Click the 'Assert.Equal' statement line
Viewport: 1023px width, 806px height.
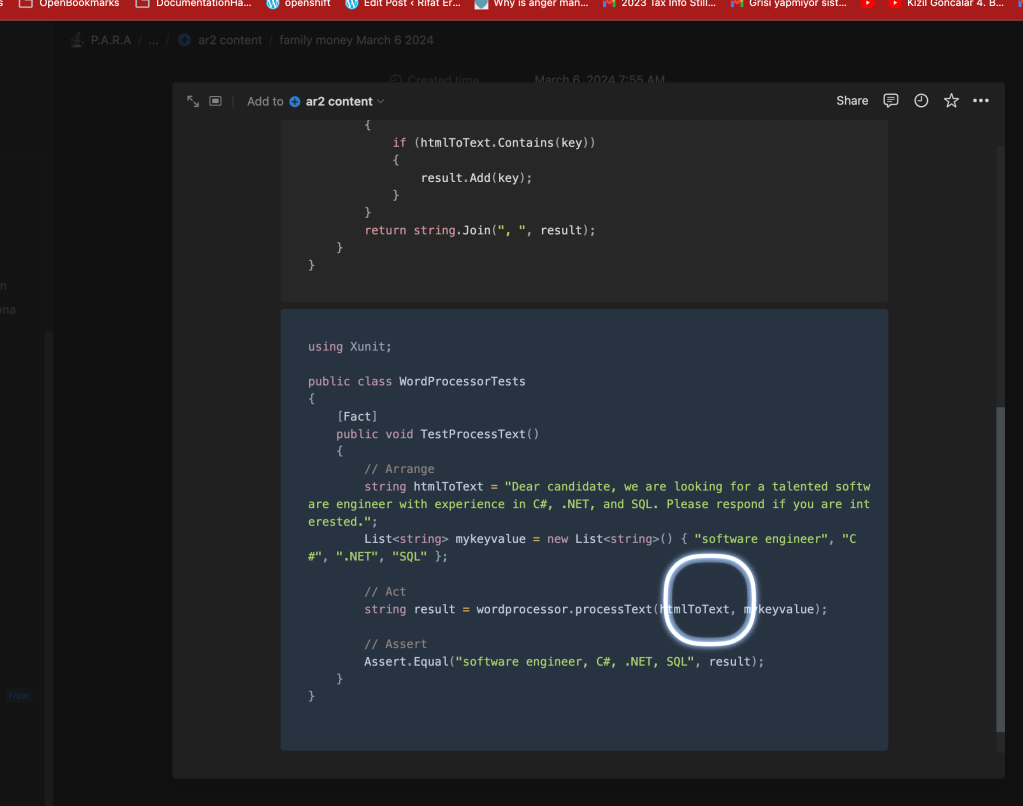(564, 662)
